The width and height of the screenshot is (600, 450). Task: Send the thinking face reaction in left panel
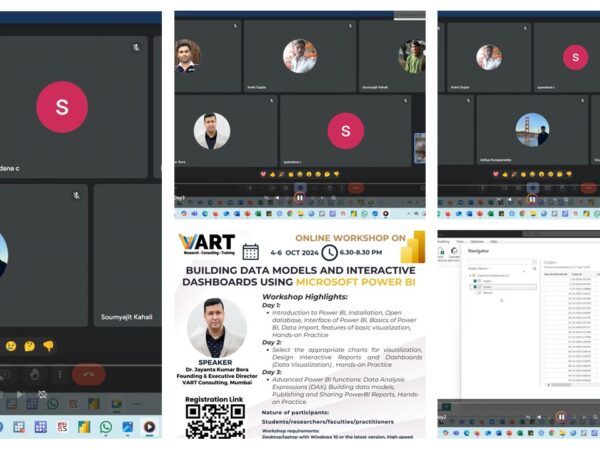[29, 346]
